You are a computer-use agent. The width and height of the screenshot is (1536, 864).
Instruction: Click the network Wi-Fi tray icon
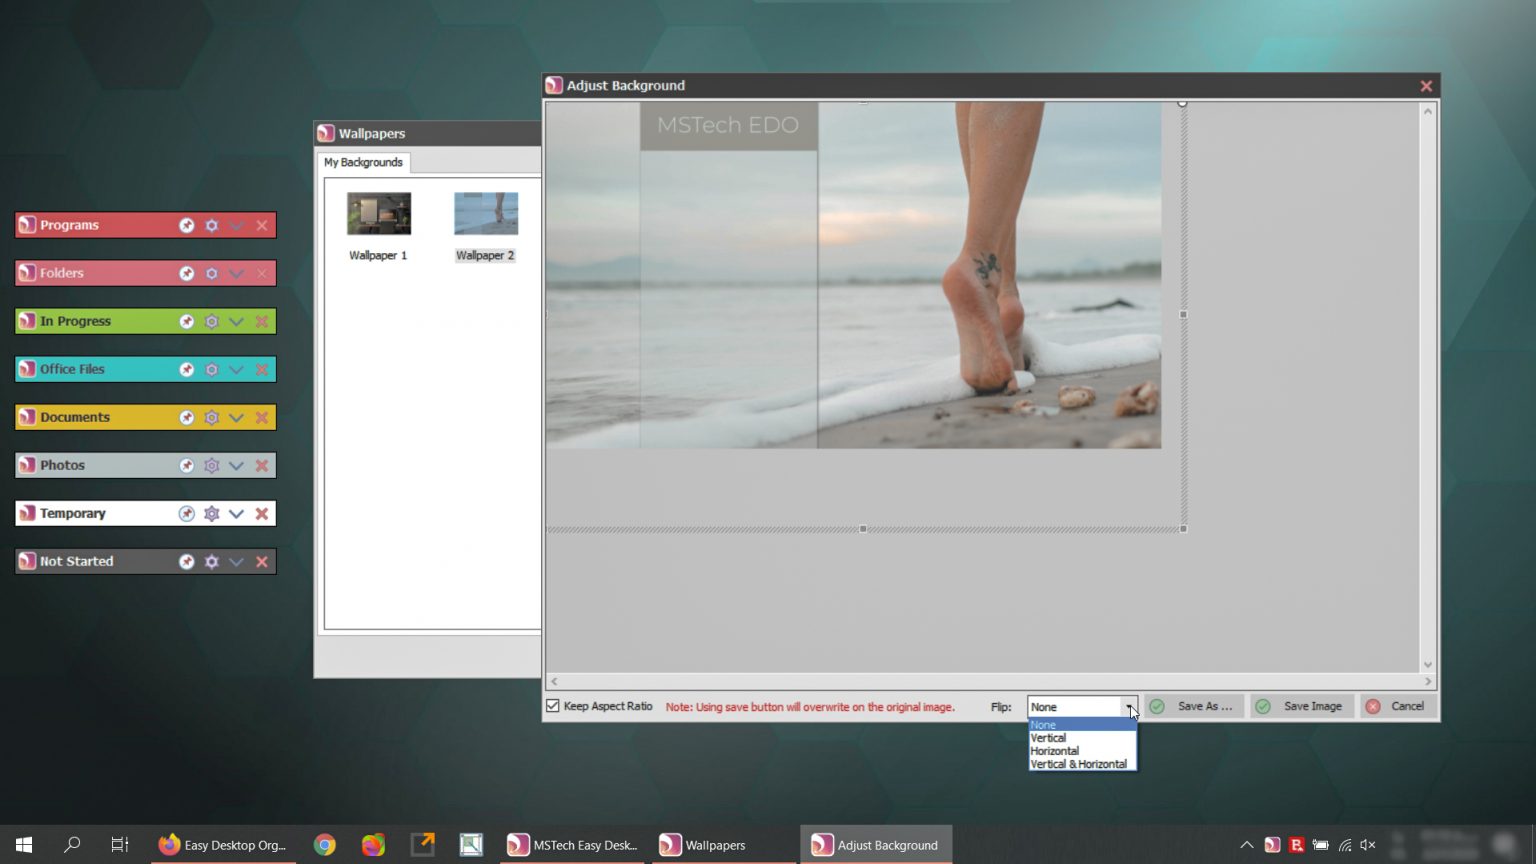1345,845
